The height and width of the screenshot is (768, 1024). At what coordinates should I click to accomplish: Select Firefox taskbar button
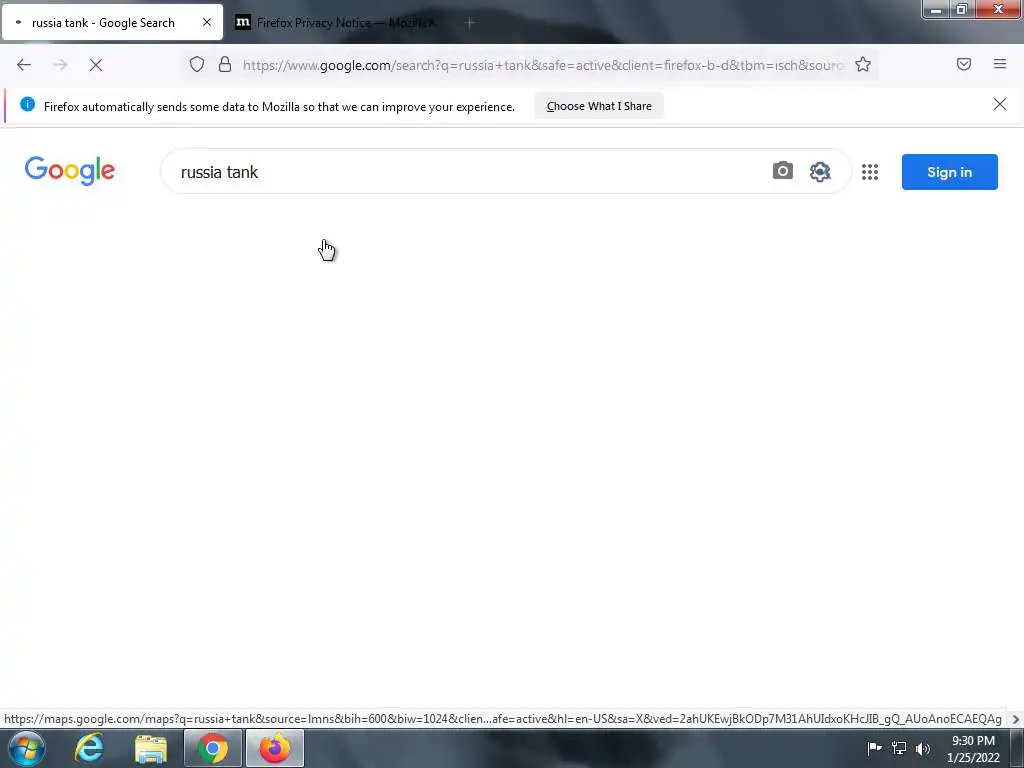(x=275, y=748)
